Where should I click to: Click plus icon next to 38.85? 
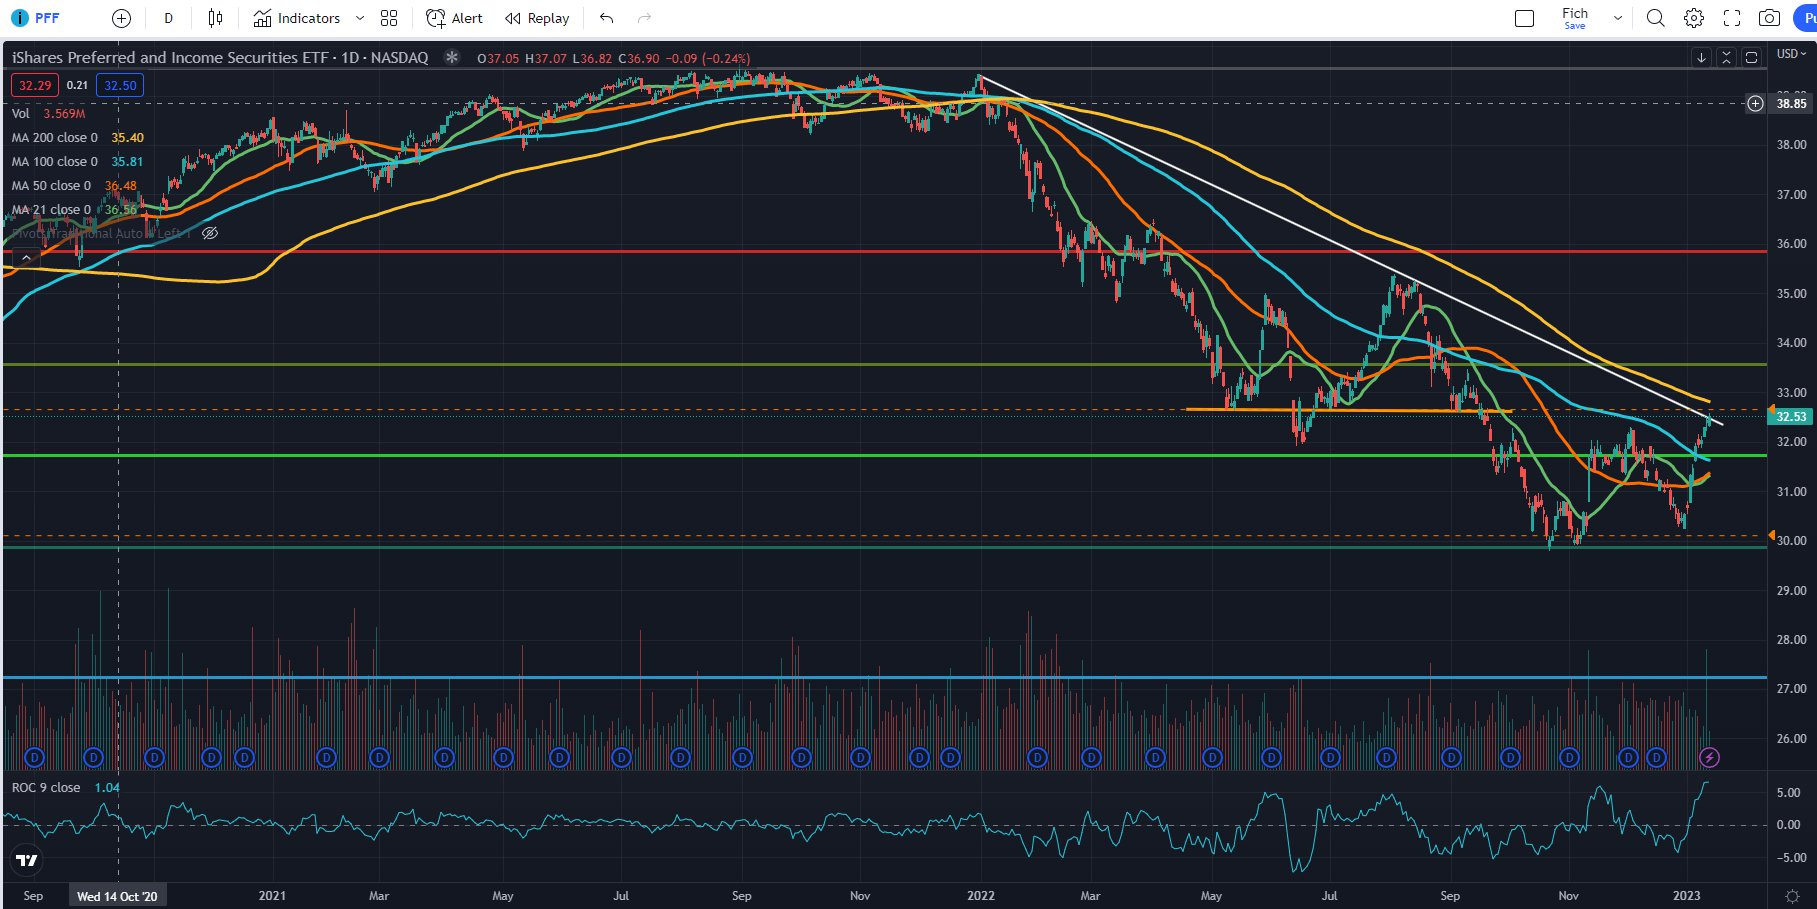pyautogui.click(x=1755, y=103)
